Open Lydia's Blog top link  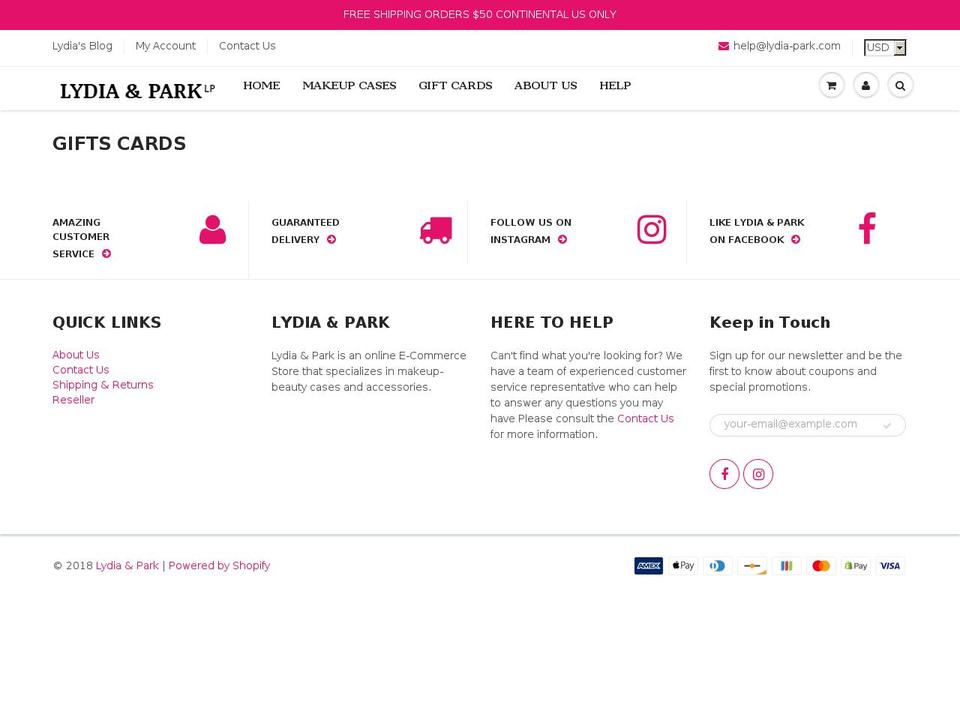tap(82, 46)
